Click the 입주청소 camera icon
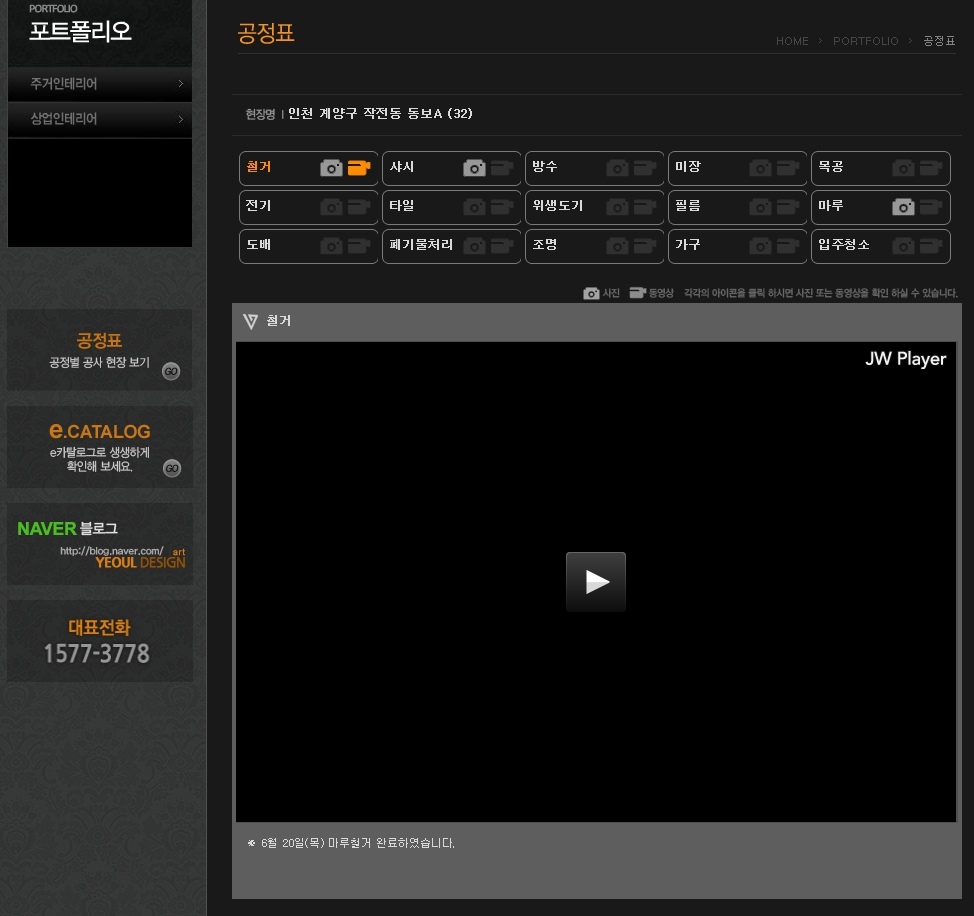Image resolution: width=974 pixels, height=916 pixels. click(x=903, y=246)
